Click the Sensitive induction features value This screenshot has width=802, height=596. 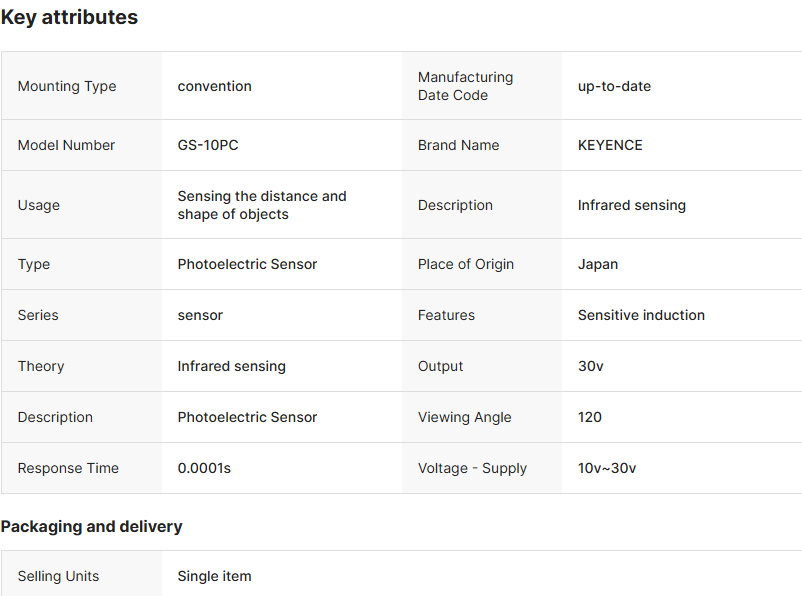[641, 315]
